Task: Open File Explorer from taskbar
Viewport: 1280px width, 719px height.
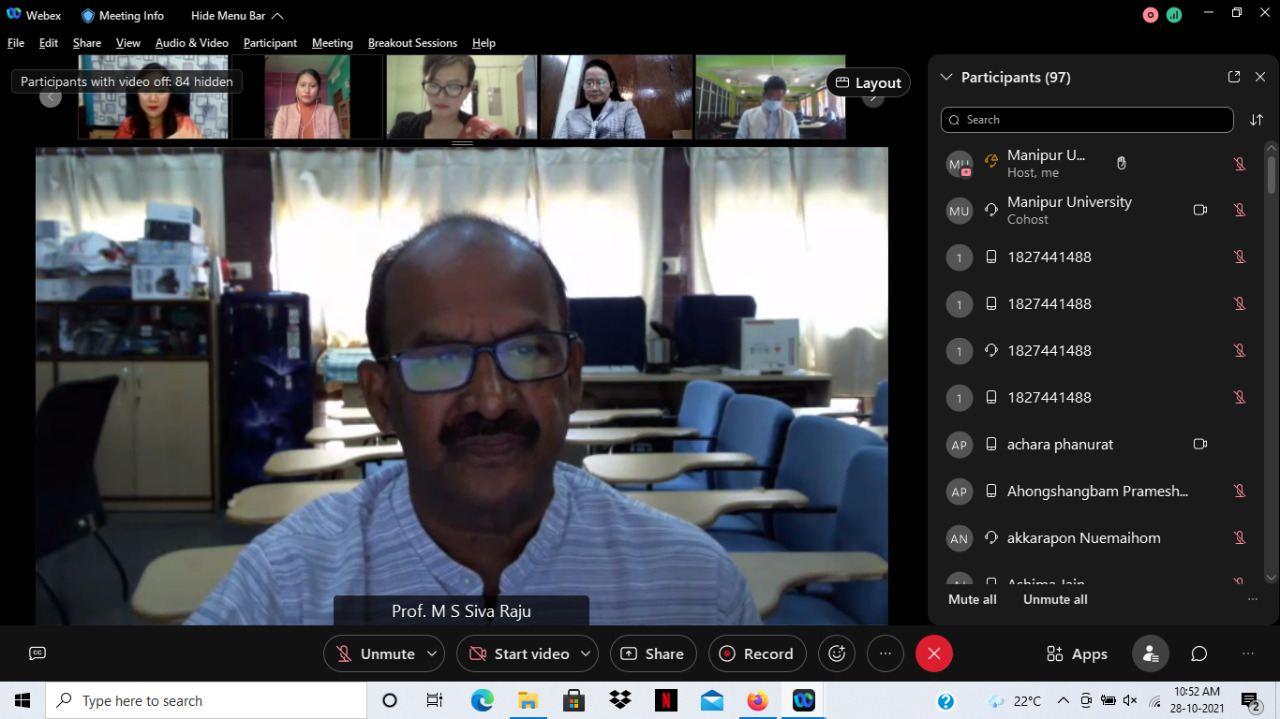Action: 528,701
